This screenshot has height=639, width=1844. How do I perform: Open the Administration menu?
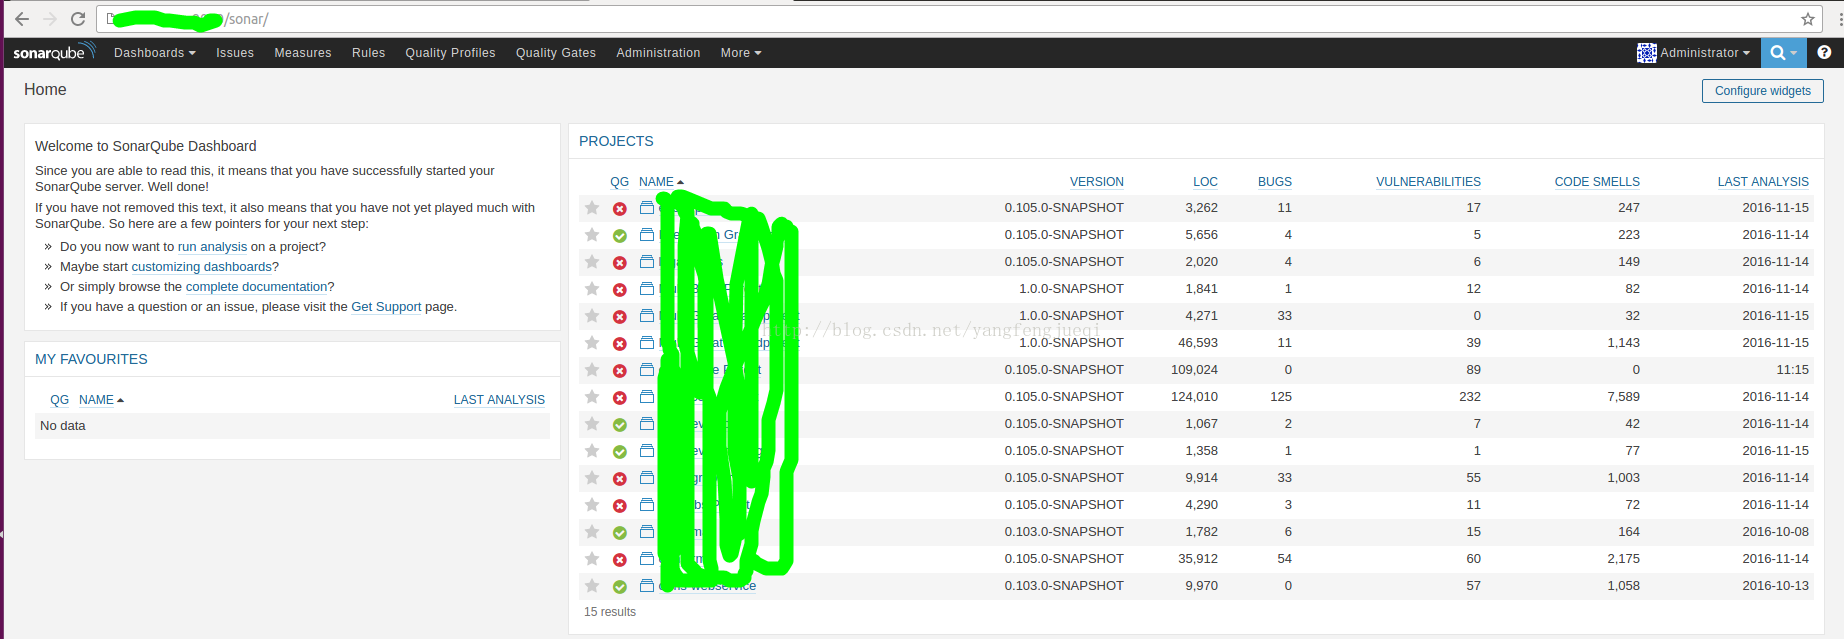[x=658, y=53]
